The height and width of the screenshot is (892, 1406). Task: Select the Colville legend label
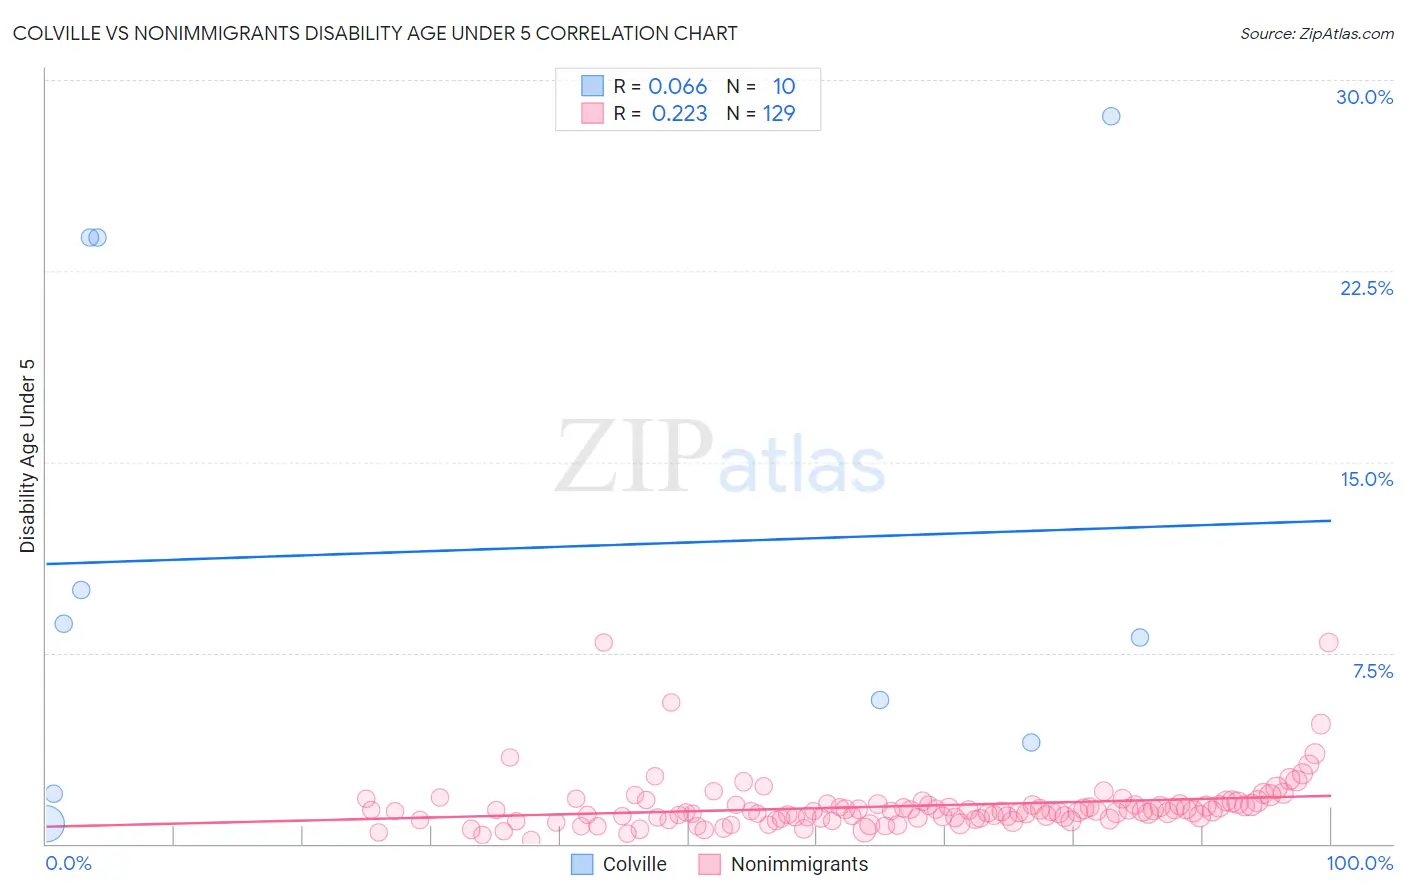click(635, 864)
